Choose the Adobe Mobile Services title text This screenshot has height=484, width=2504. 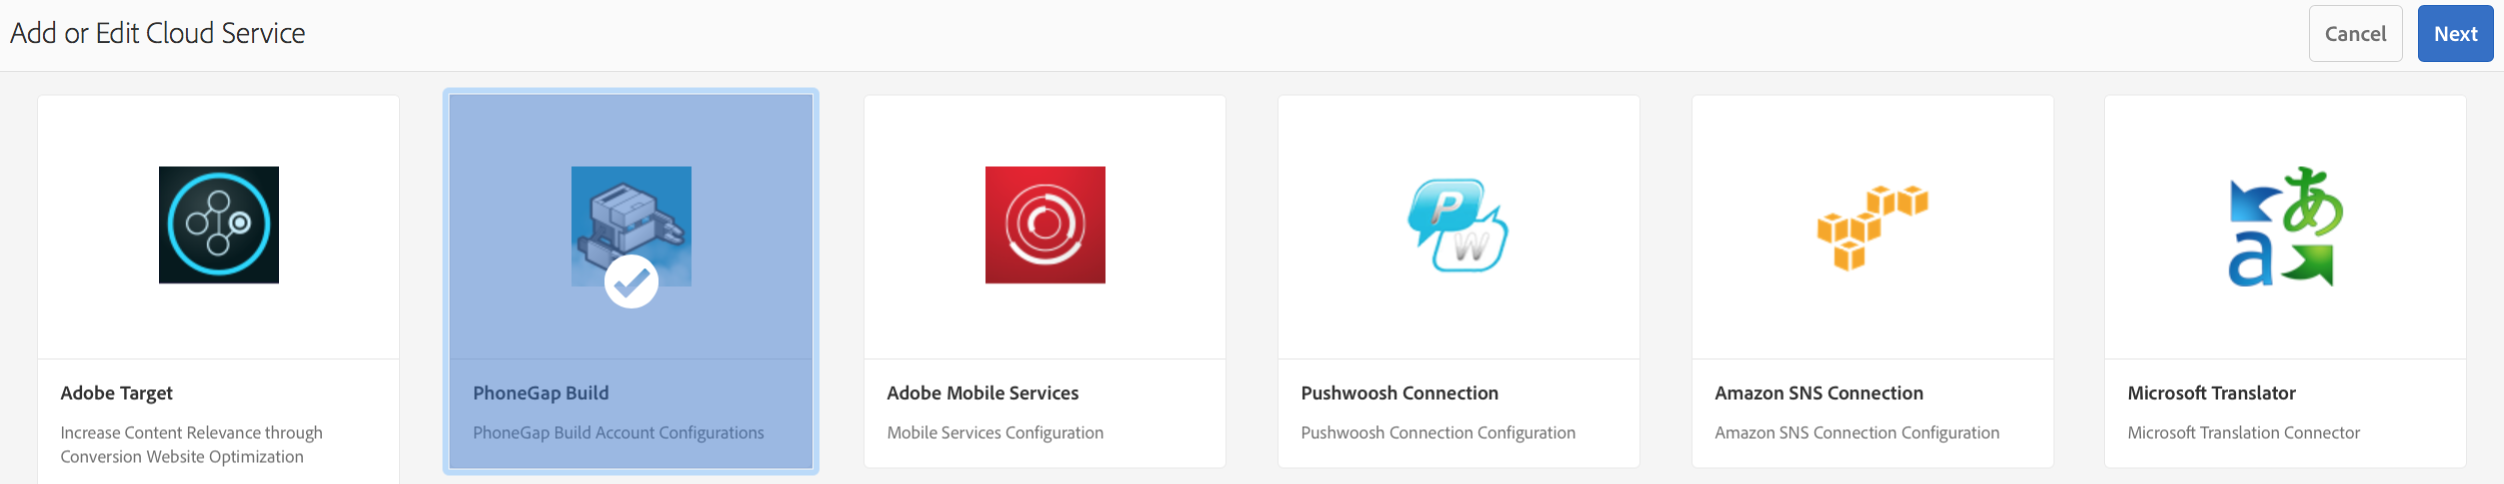pyautogui.click(x=983, y=393)
